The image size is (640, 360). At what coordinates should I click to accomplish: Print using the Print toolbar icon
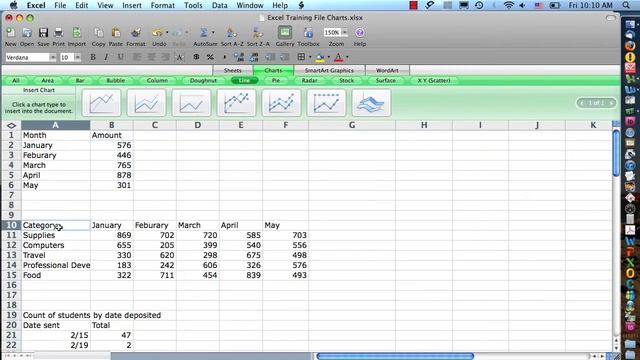pyautogui.click(x=58, y=33)
